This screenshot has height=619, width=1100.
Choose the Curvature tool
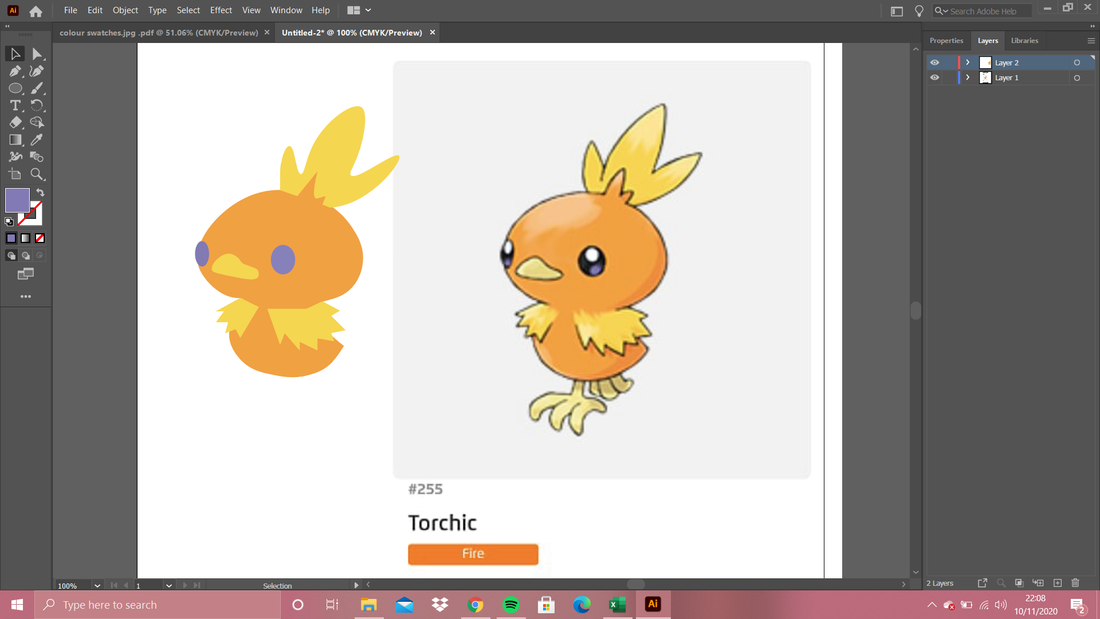click(36, 71)
